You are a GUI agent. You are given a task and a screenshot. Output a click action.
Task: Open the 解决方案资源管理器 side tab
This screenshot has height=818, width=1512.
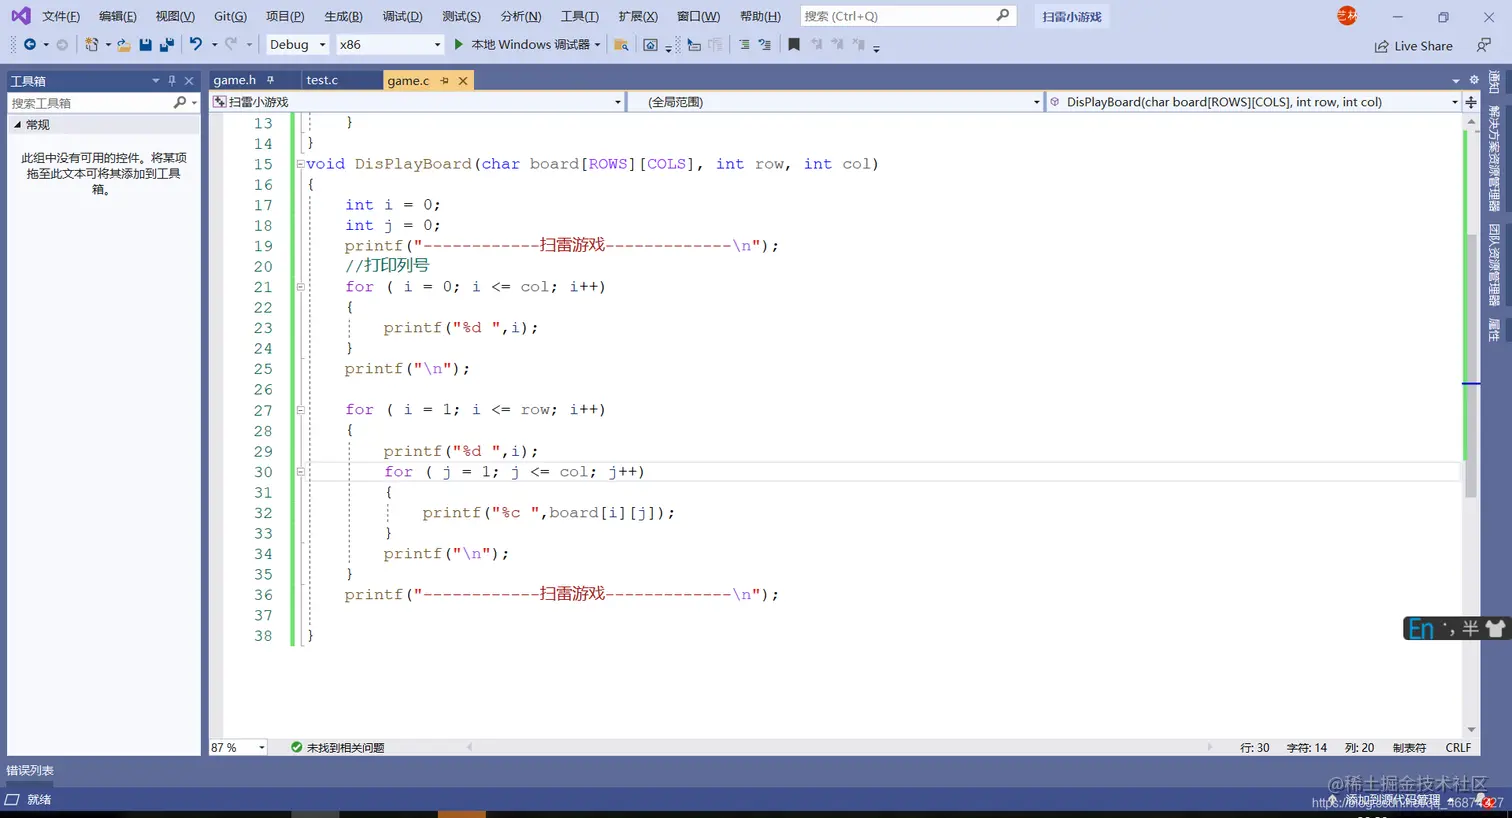pos(1494,158)
